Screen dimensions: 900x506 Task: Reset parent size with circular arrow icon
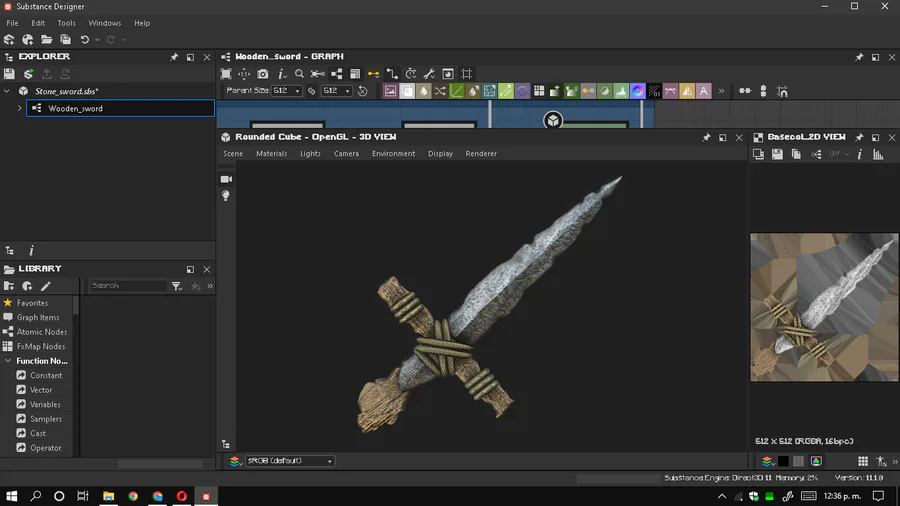pos(363,91)
